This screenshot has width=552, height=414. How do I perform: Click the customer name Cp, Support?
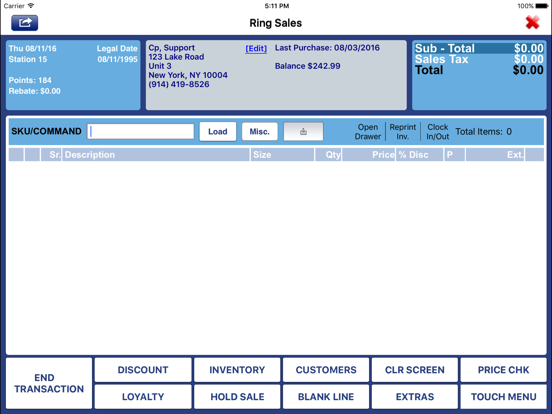click(x=171, y=48)
